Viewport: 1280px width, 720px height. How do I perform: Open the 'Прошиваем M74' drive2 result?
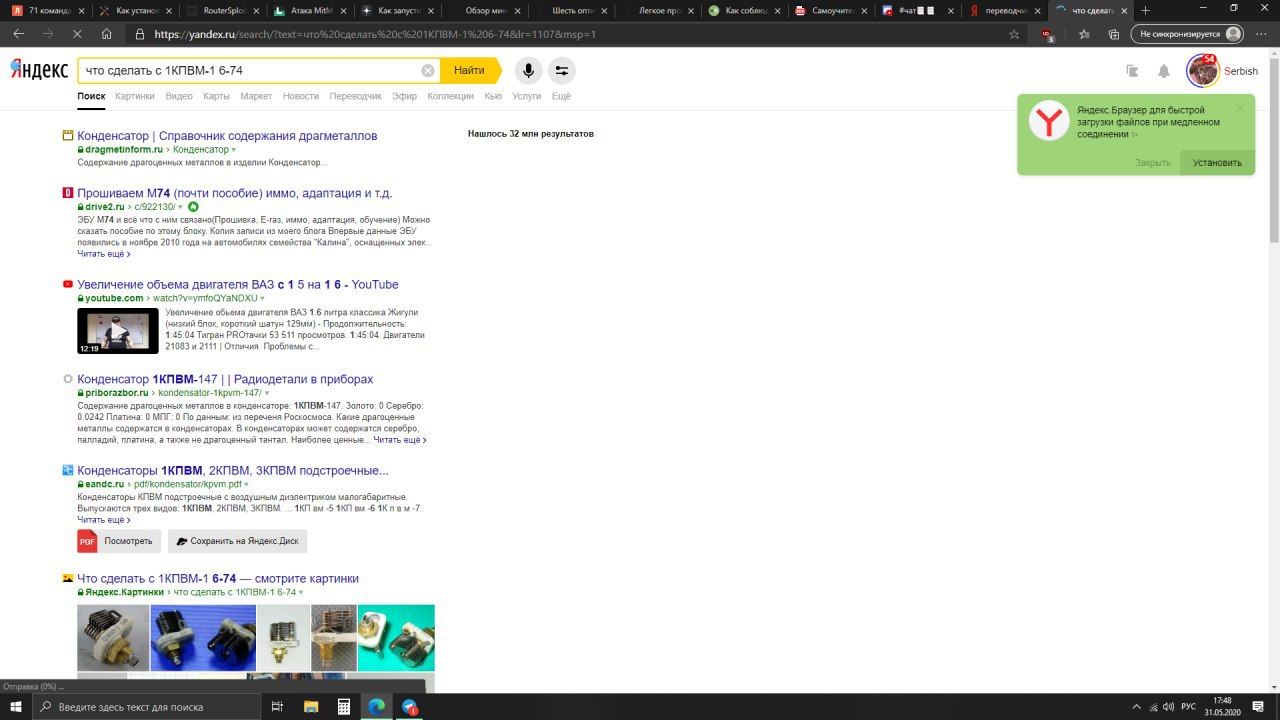235,193
